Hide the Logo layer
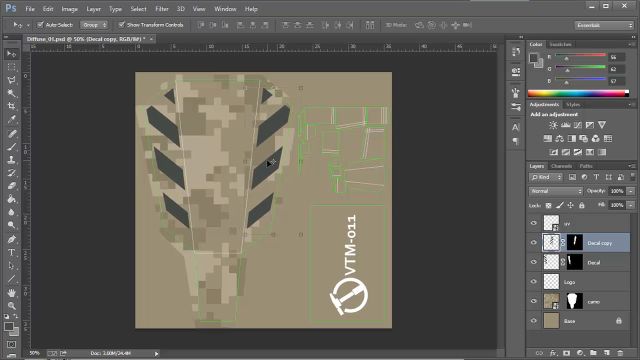 coord(533,282)
